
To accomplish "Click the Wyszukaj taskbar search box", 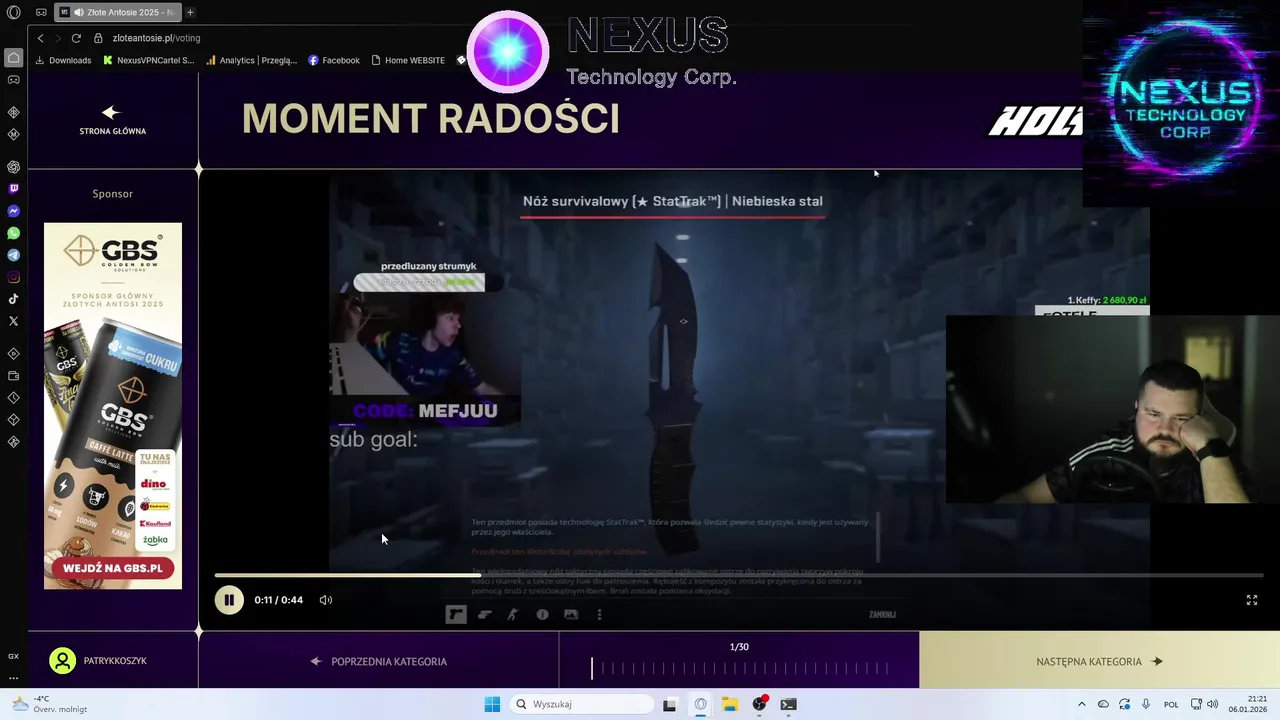I will pyautogui.click(x=582, y=704).
